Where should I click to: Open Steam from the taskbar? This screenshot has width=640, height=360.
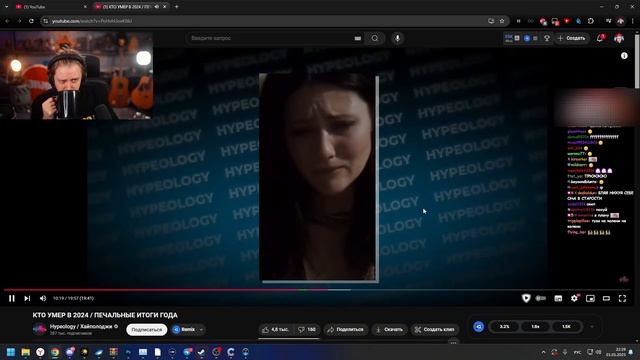201,352
